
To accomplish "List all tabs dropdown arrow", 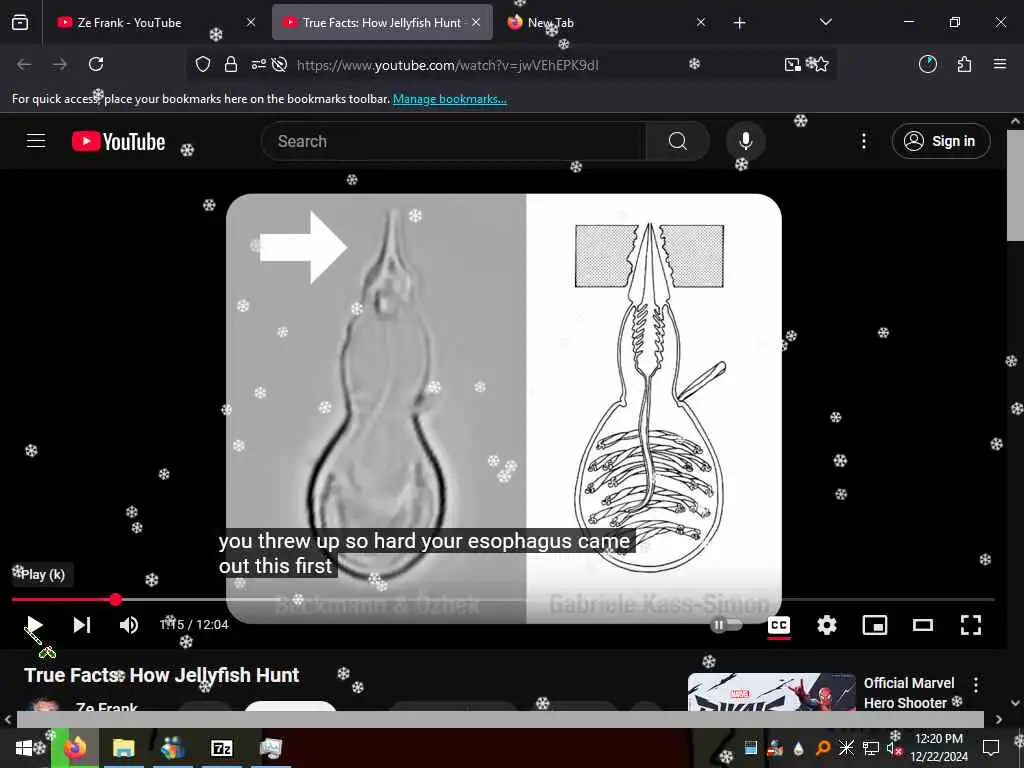I will click(825, 22).
